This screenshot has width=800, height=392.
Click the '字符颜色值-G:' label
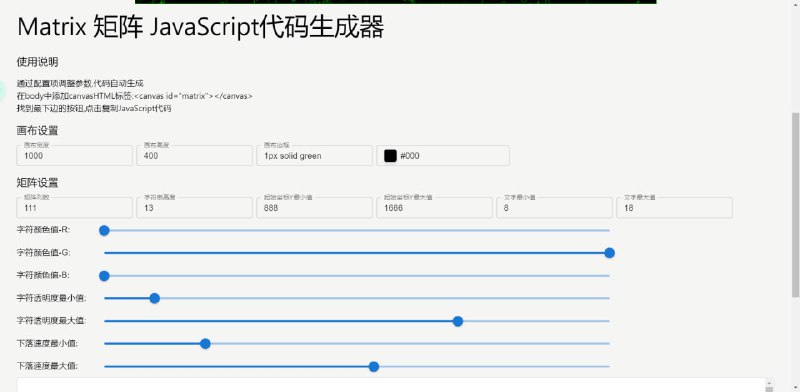point(43,252)
